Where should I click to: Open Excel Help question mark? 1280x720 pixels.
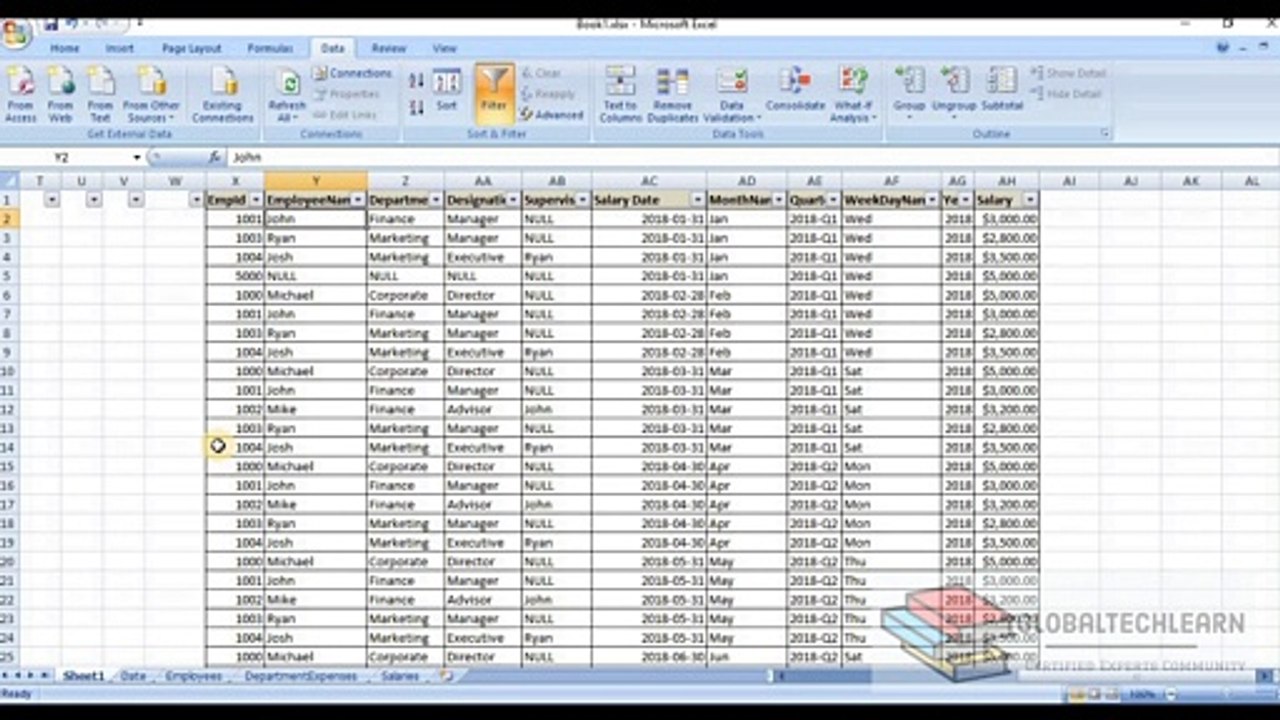coord(1222,47)
